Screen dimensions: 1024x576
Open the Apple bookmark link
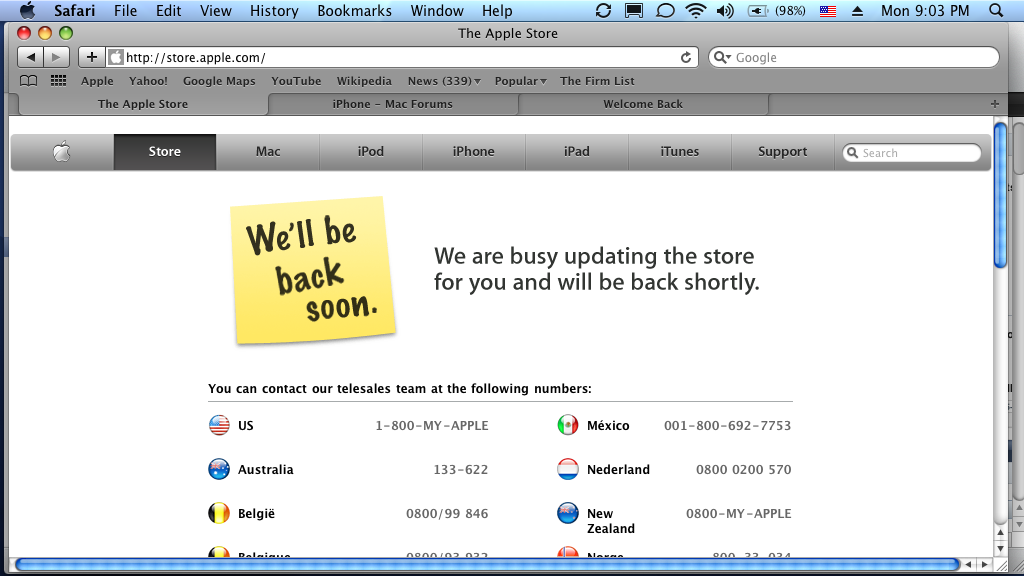97,81
